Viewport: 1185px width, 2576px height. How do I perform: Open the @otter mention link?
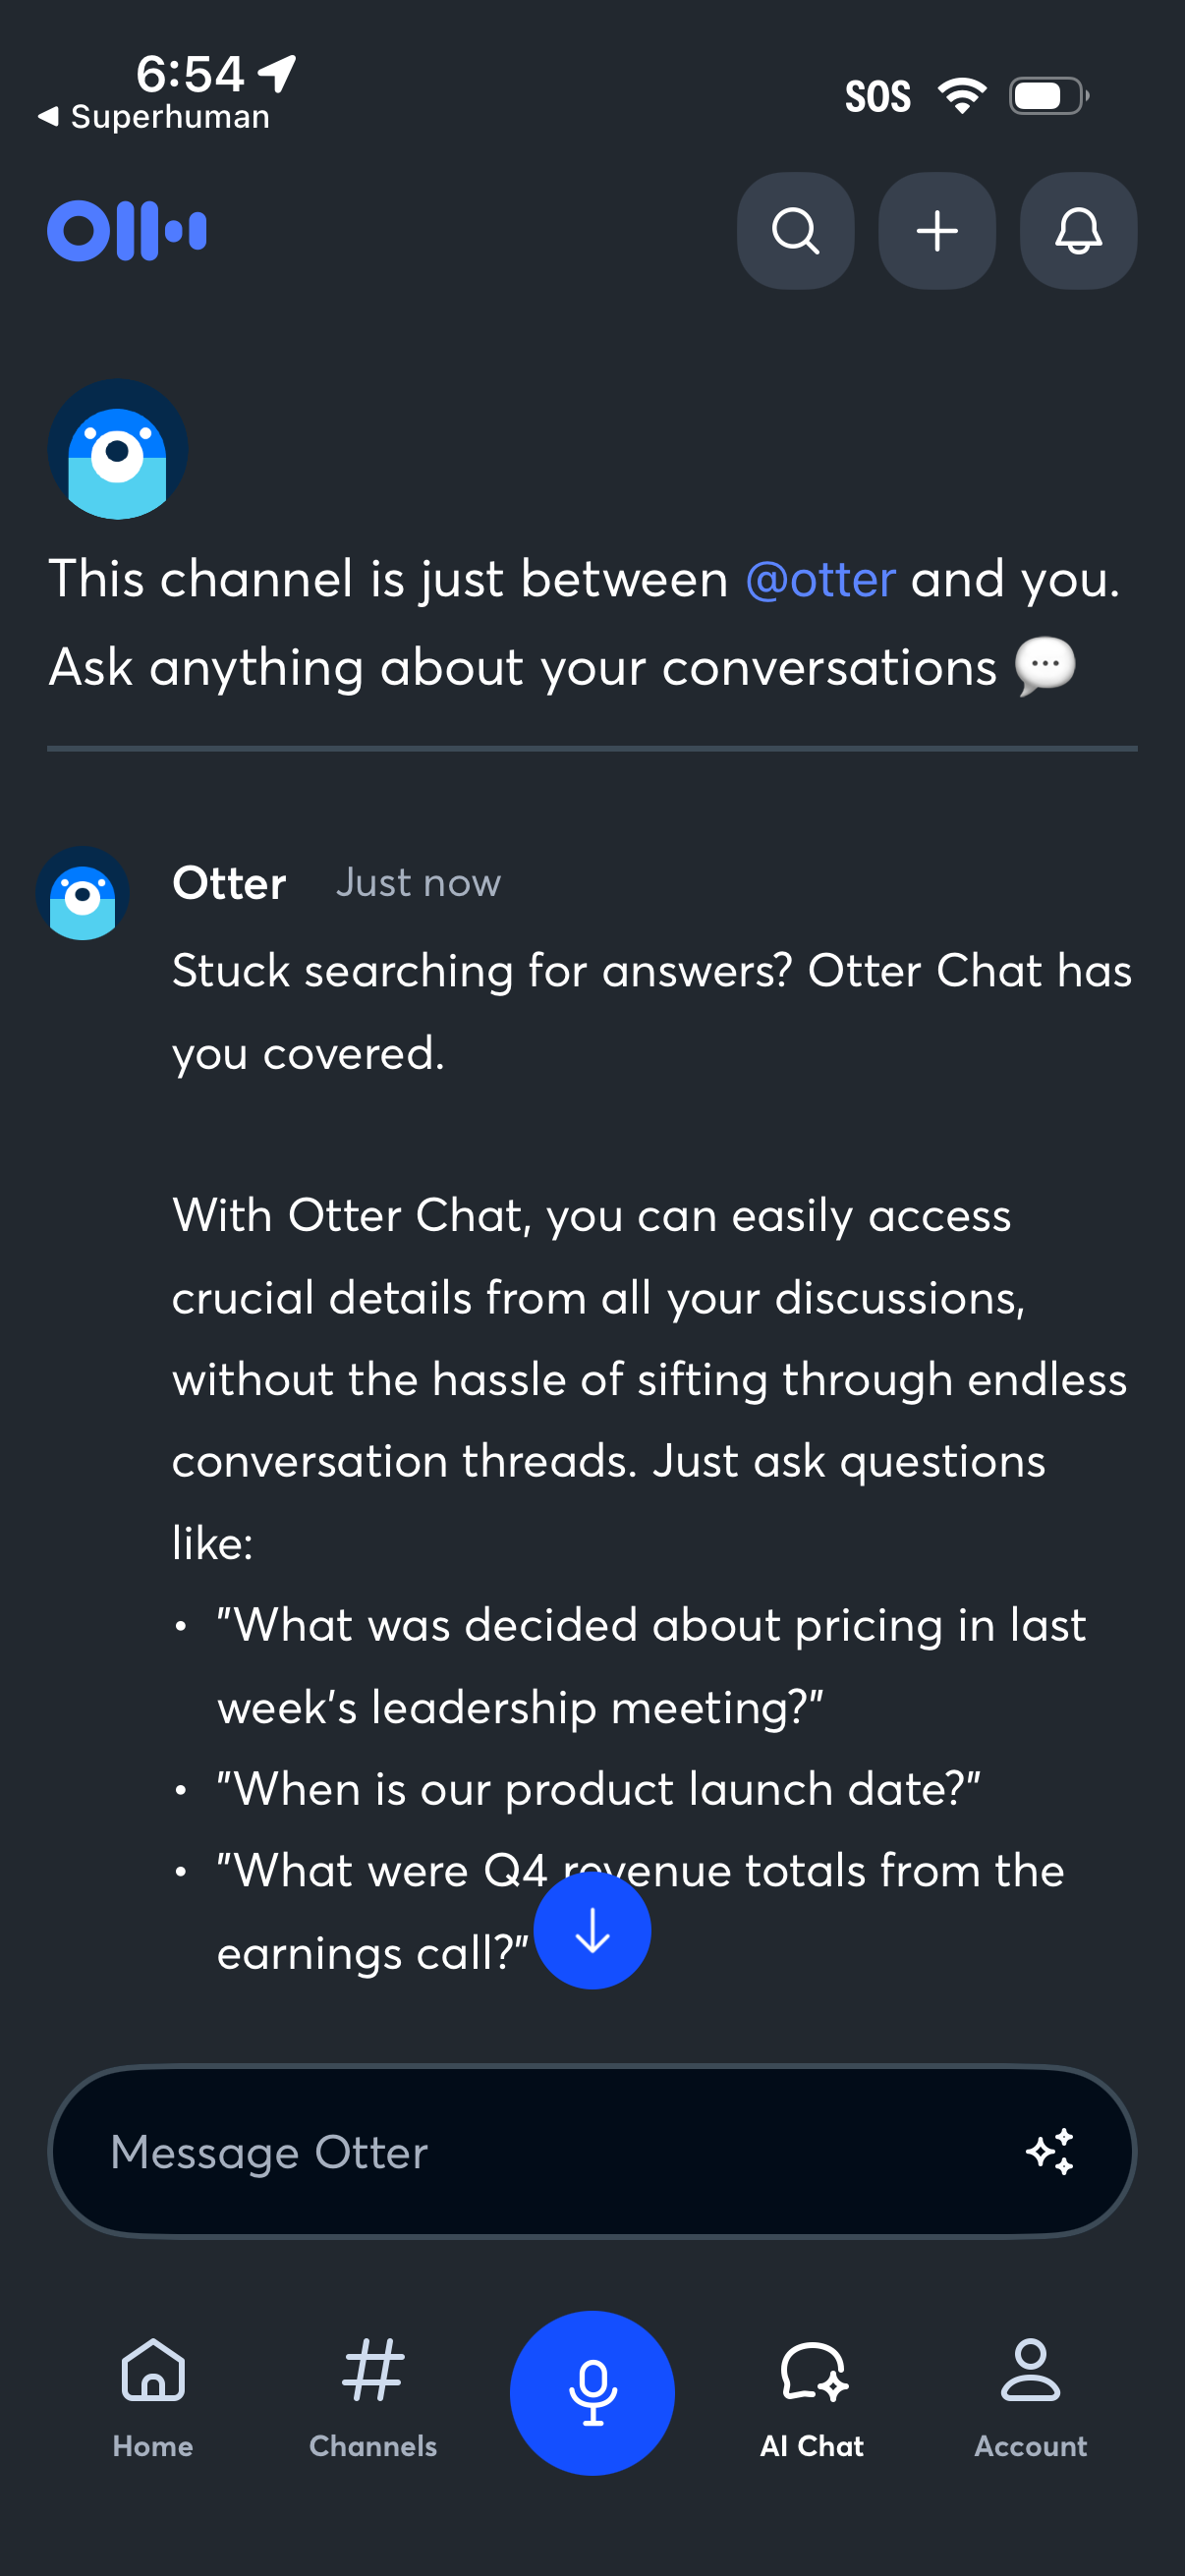click(x=819, y=578)
